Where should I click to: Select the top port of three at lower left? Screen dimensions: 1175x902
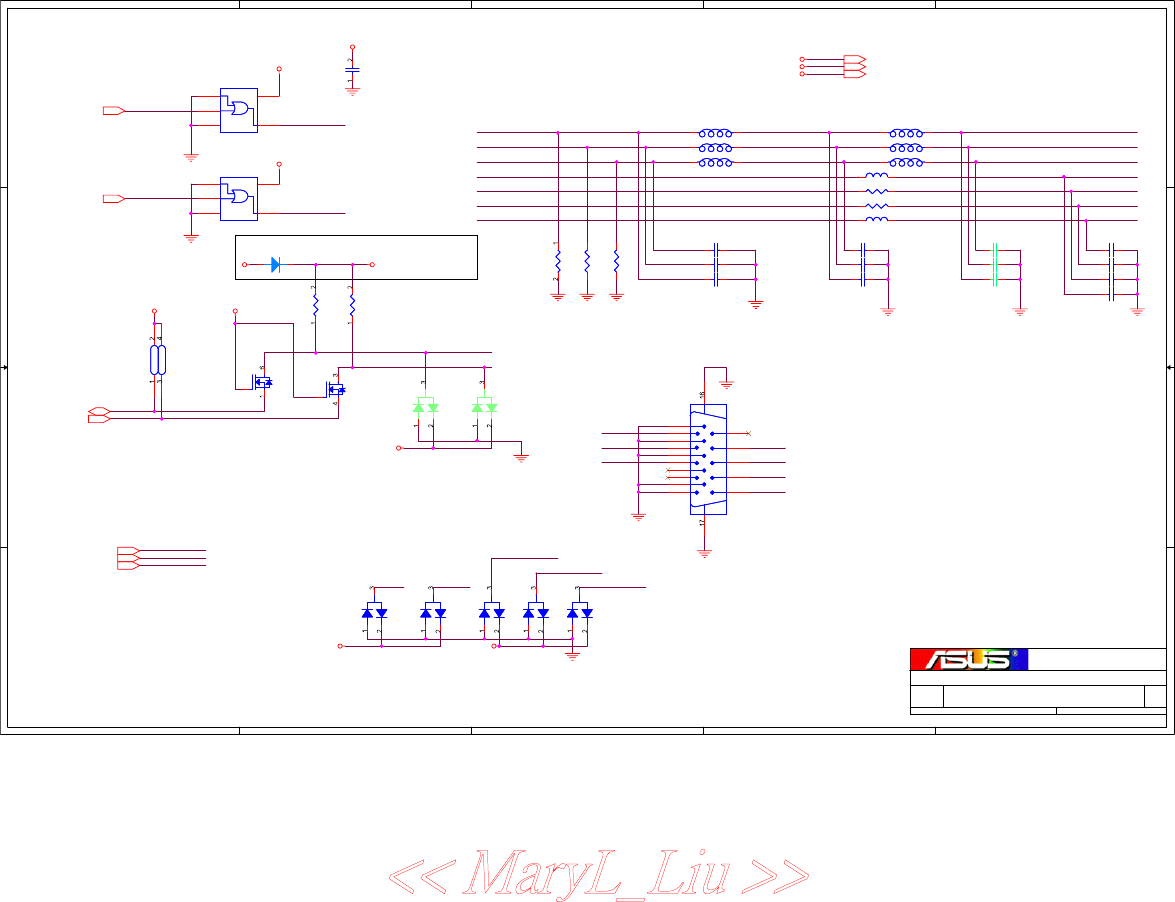(x=128, y=551)
